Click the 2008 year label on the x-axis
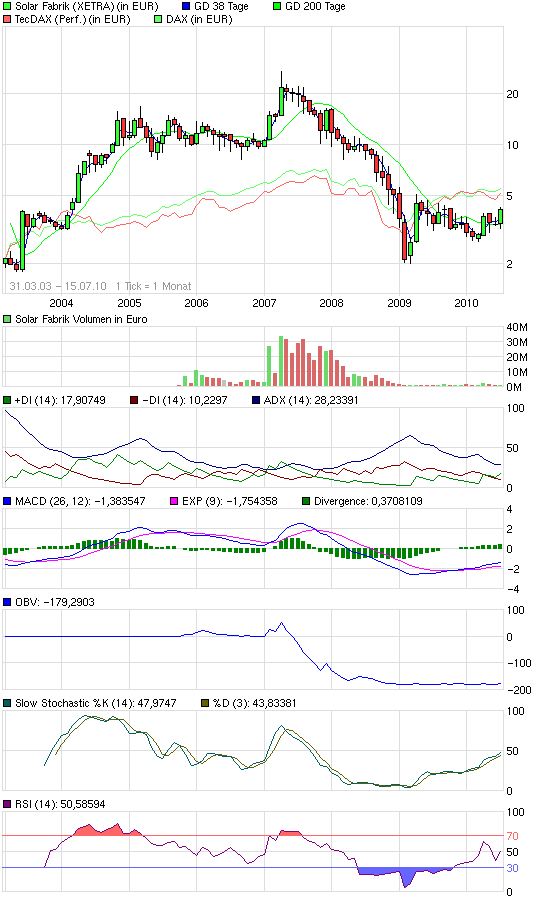Screen dimensions: 545x913 pos(331,303)
